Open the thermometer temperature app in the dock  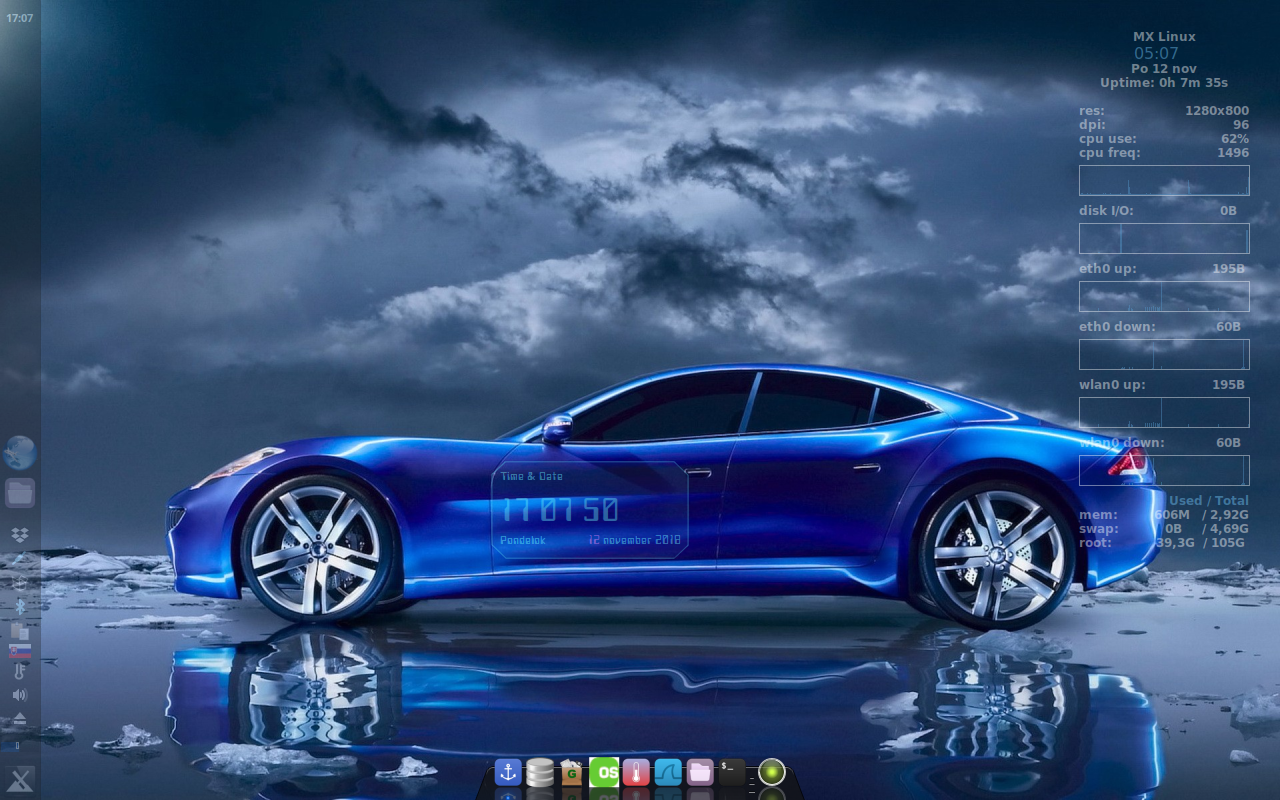pos(636,772)
